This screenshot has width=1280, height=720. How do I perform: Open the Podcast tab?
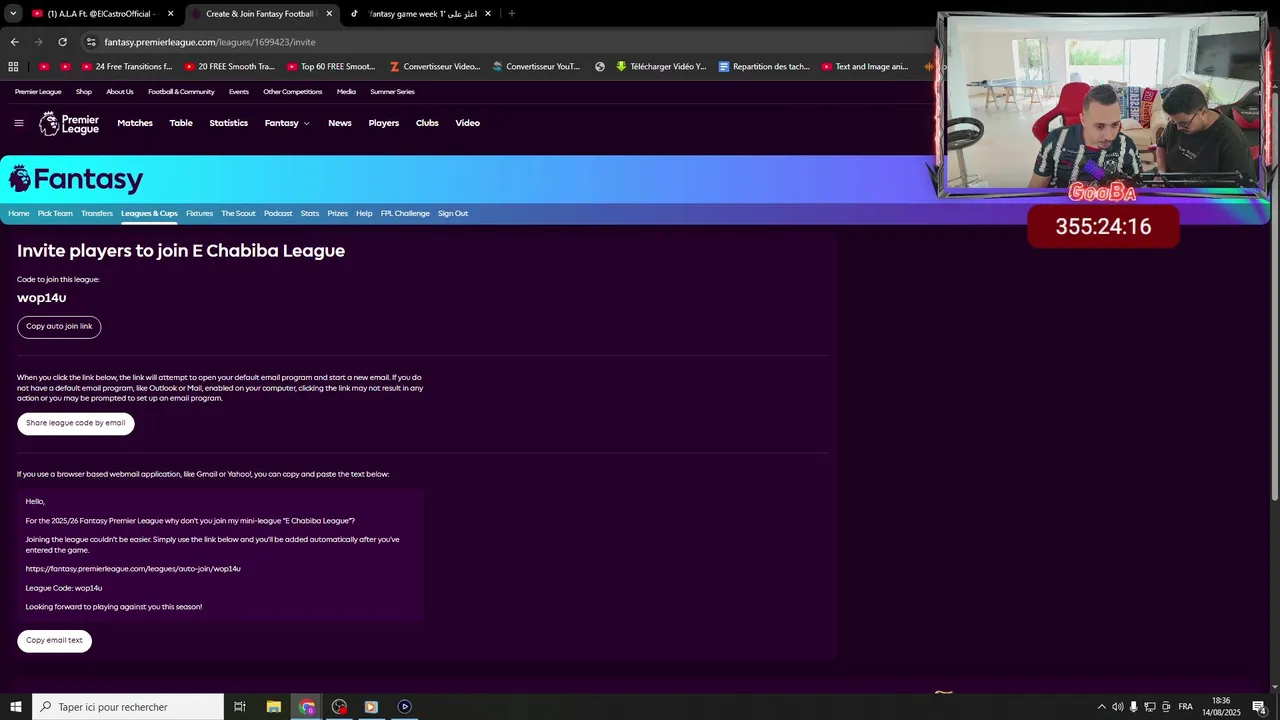coord(278,213)
